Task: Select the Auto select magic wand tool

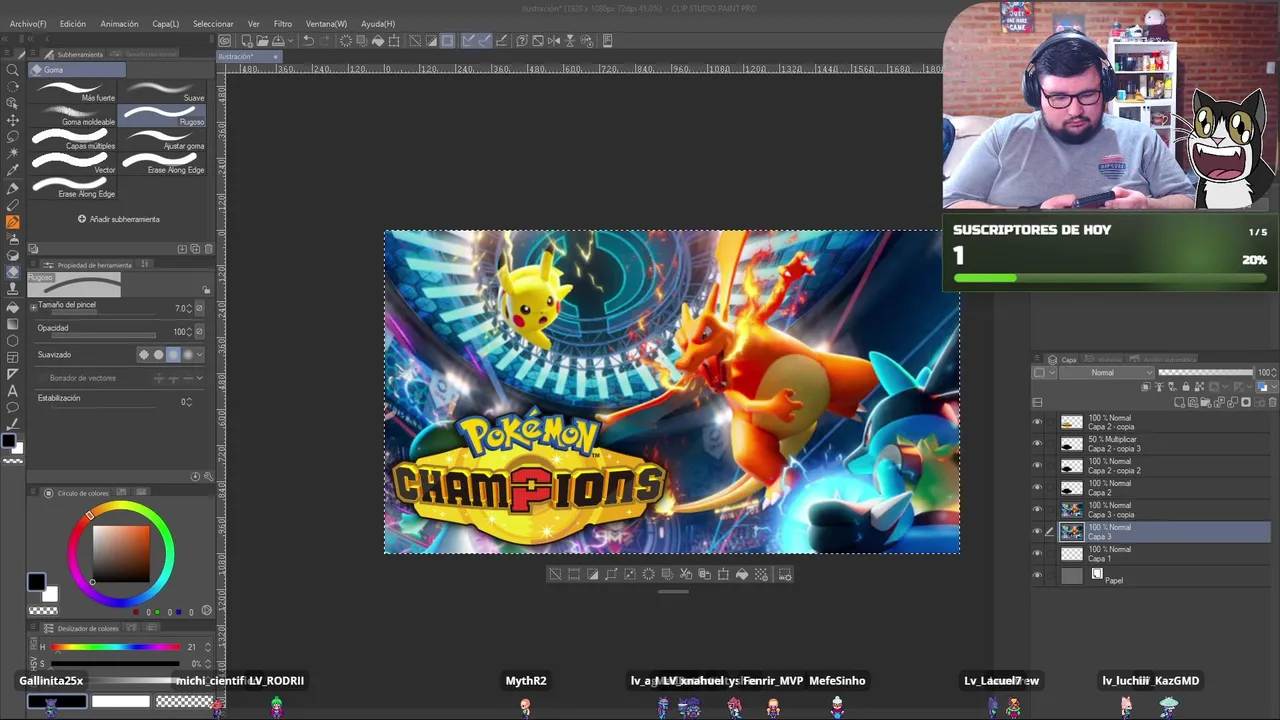Action: [x=13, y=153]
